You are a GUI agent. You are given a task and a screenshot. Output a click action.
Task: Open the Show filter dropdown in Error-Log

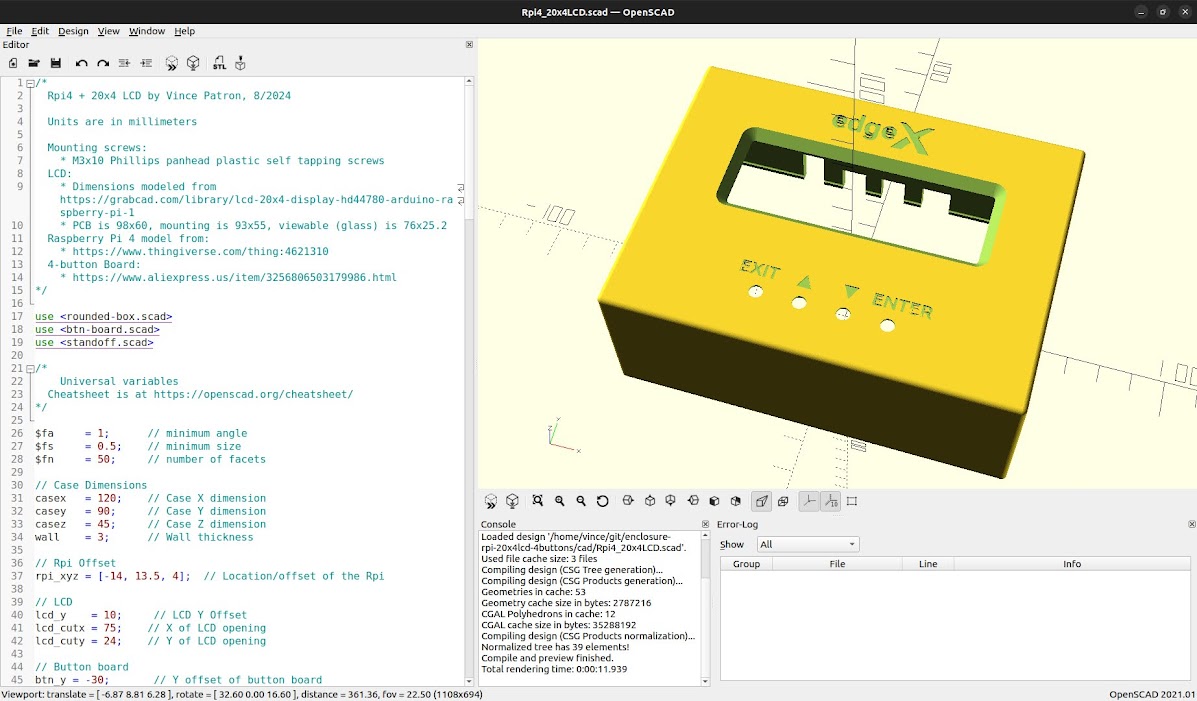coord(808,544)
